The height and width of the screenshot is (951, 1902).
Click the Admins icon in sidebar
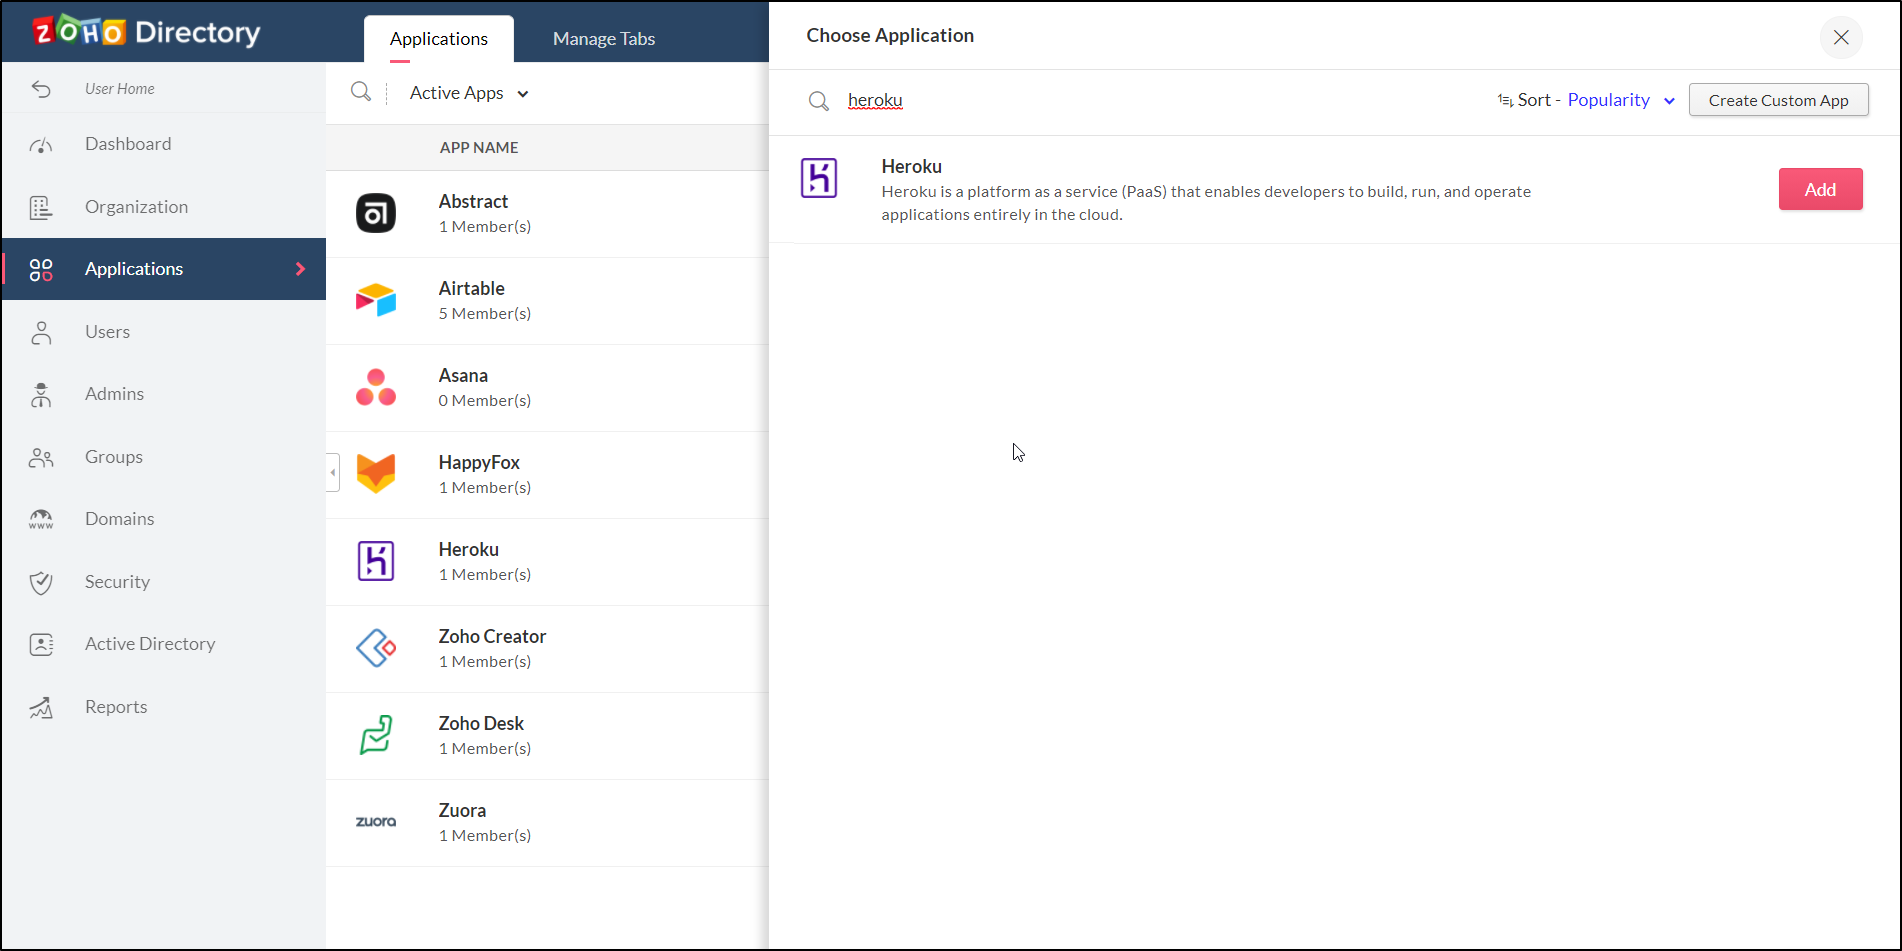click(41, 394)
